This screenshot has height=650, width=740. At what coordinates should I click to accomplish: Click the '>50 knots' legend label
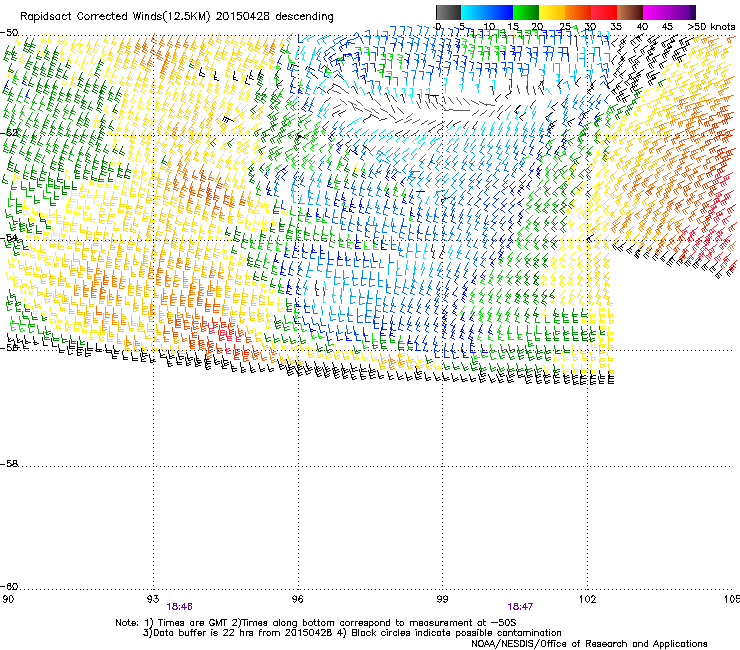[x=712, y=27]
